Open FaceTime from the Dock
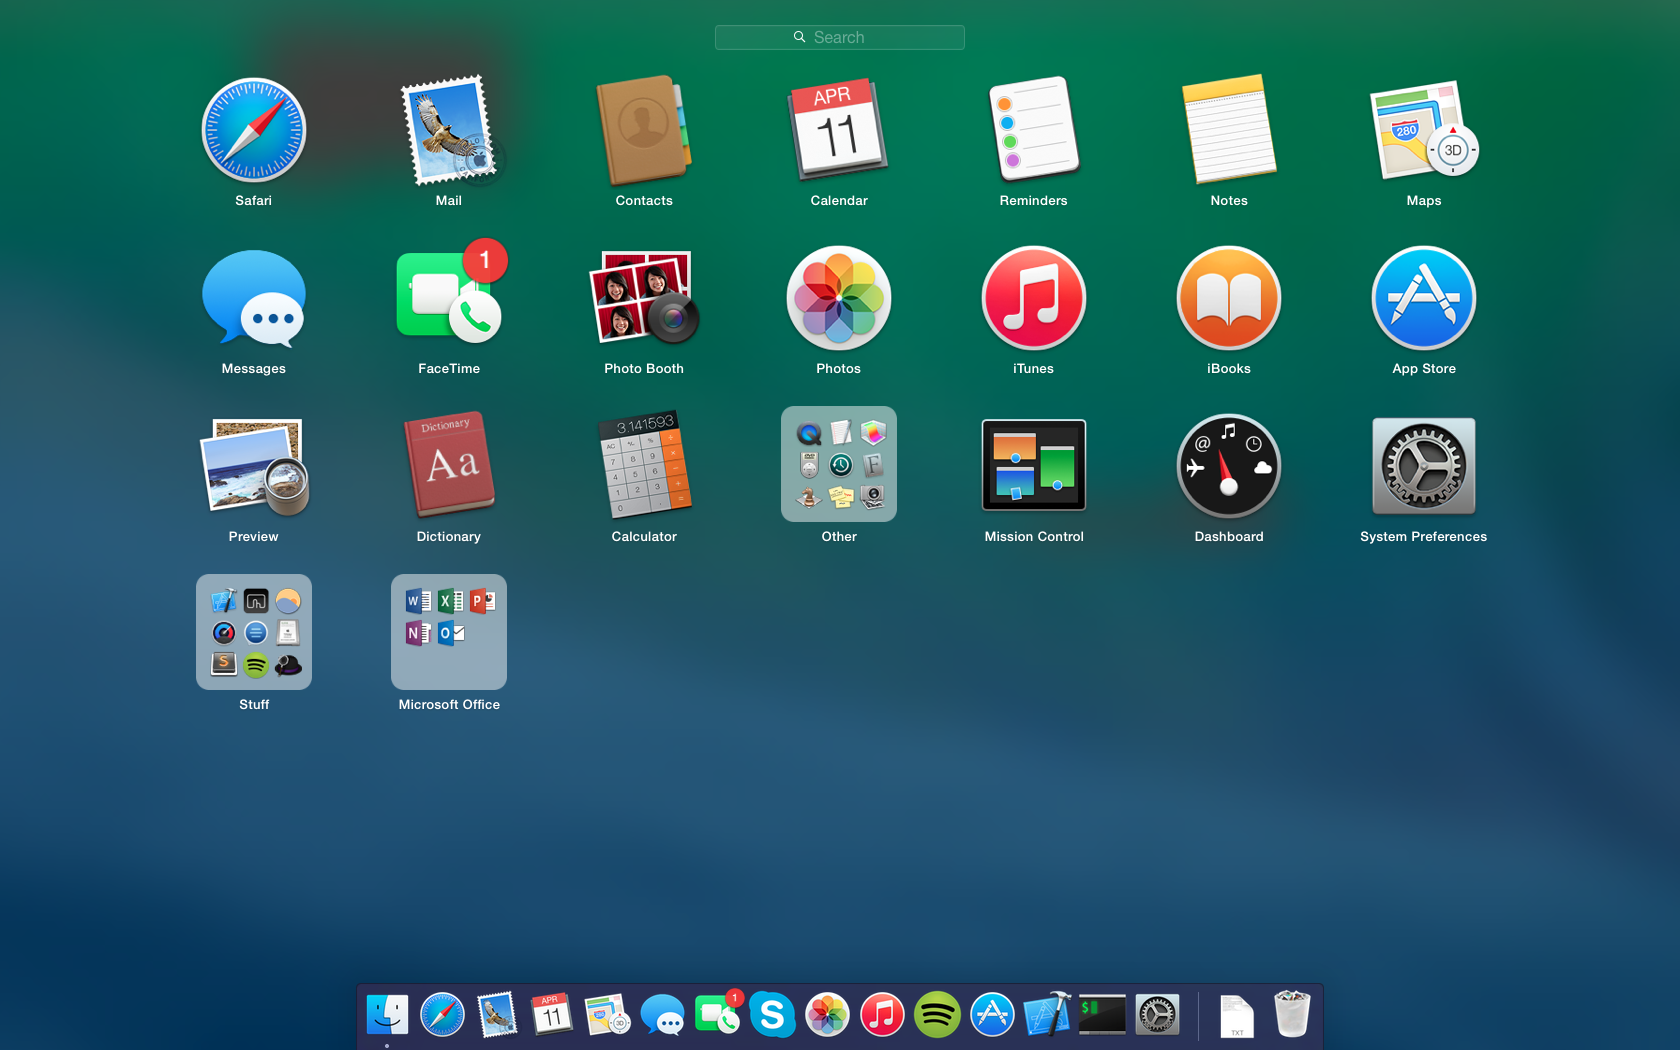 pos(717,1015)
